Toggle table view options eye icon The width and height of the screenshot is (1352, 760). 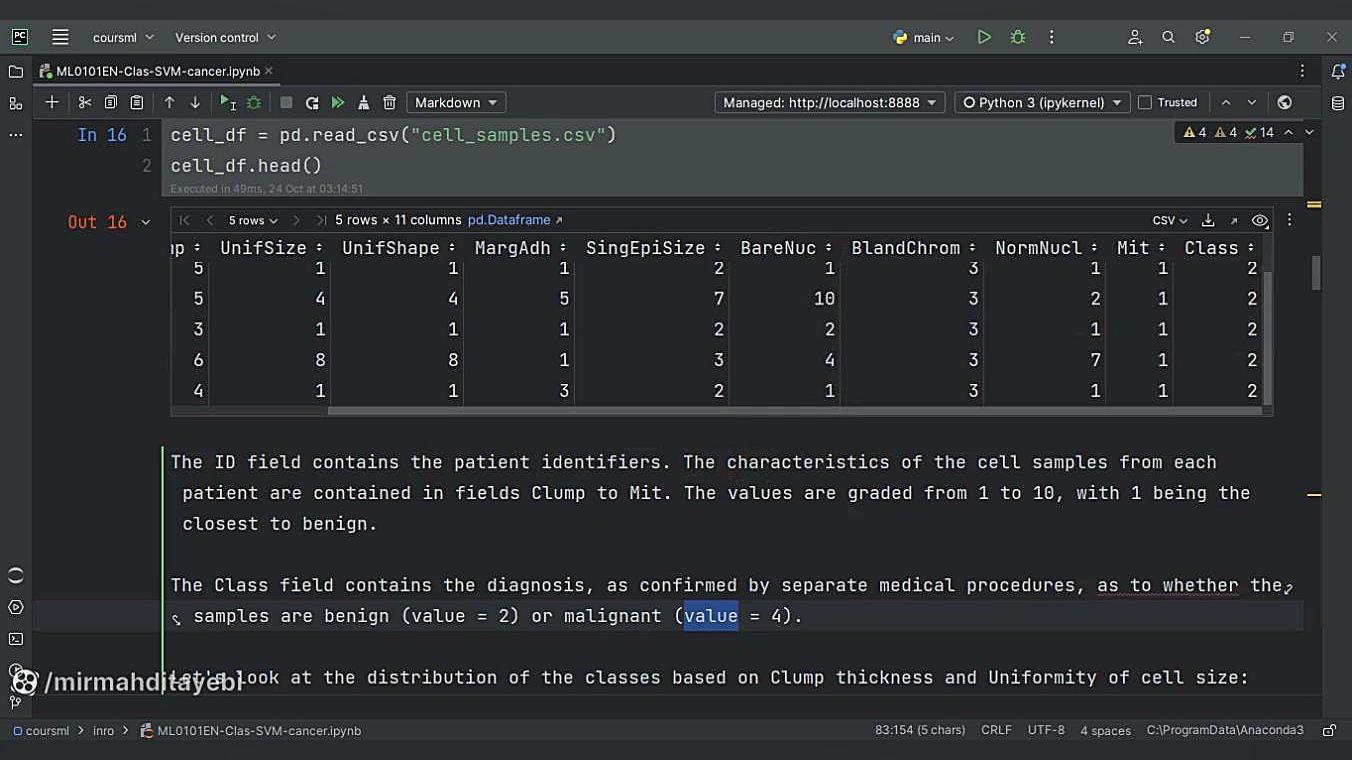click(x=1260, y=220)
